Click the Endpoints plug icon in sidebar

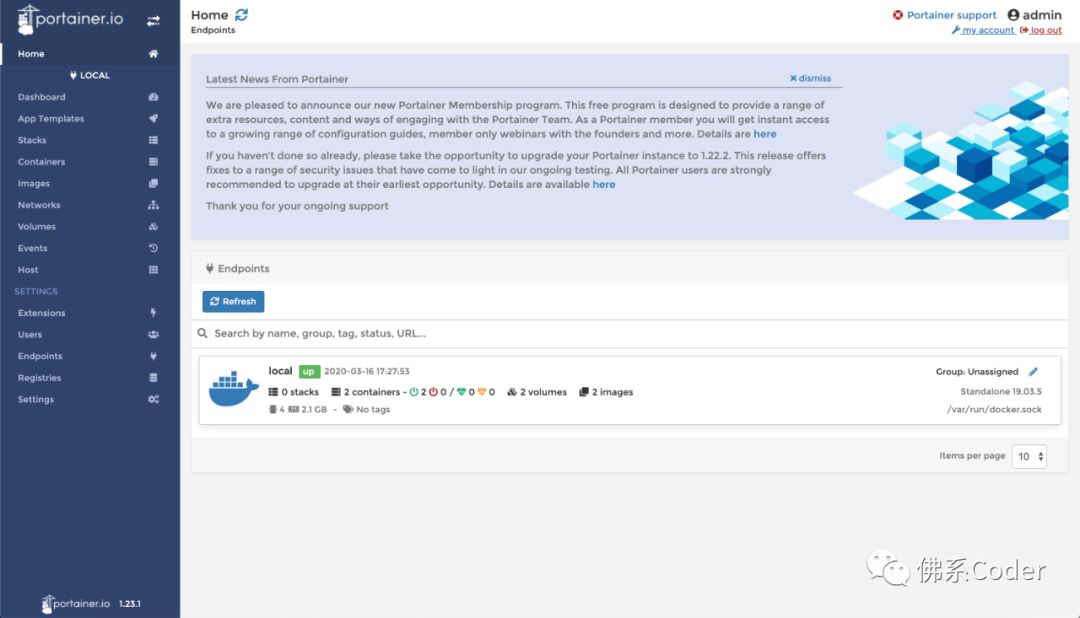(153, 356)
